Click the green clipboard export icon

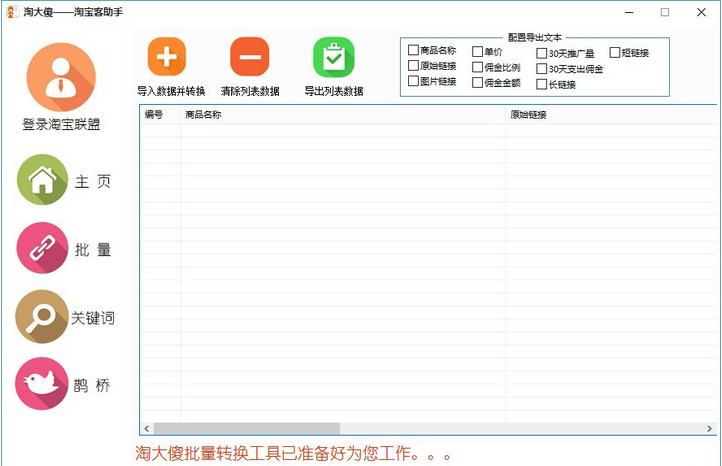click(x=334, y=57)
